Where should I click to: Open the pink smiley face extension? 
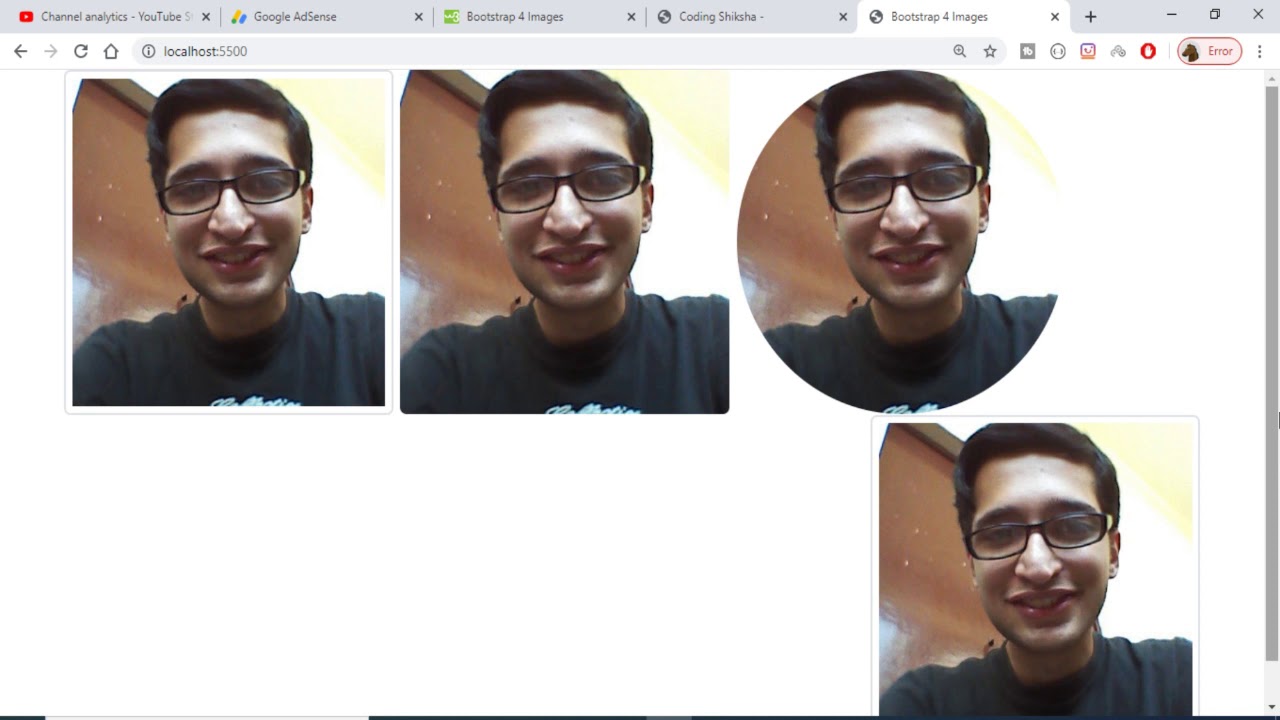click(x=1088, y=51)
